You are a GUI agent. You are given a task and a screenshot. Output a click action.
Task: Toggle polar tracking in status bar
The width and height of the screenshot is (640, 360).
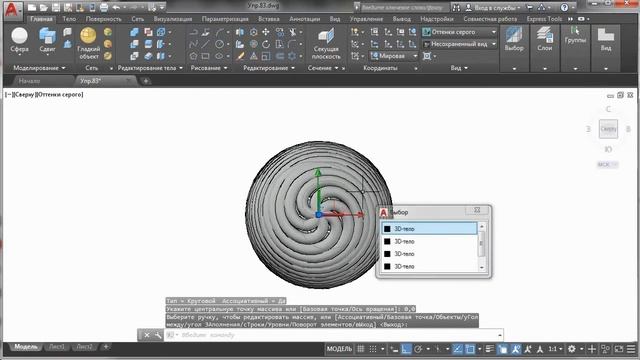pyautogui.click(x=418, y=349)
